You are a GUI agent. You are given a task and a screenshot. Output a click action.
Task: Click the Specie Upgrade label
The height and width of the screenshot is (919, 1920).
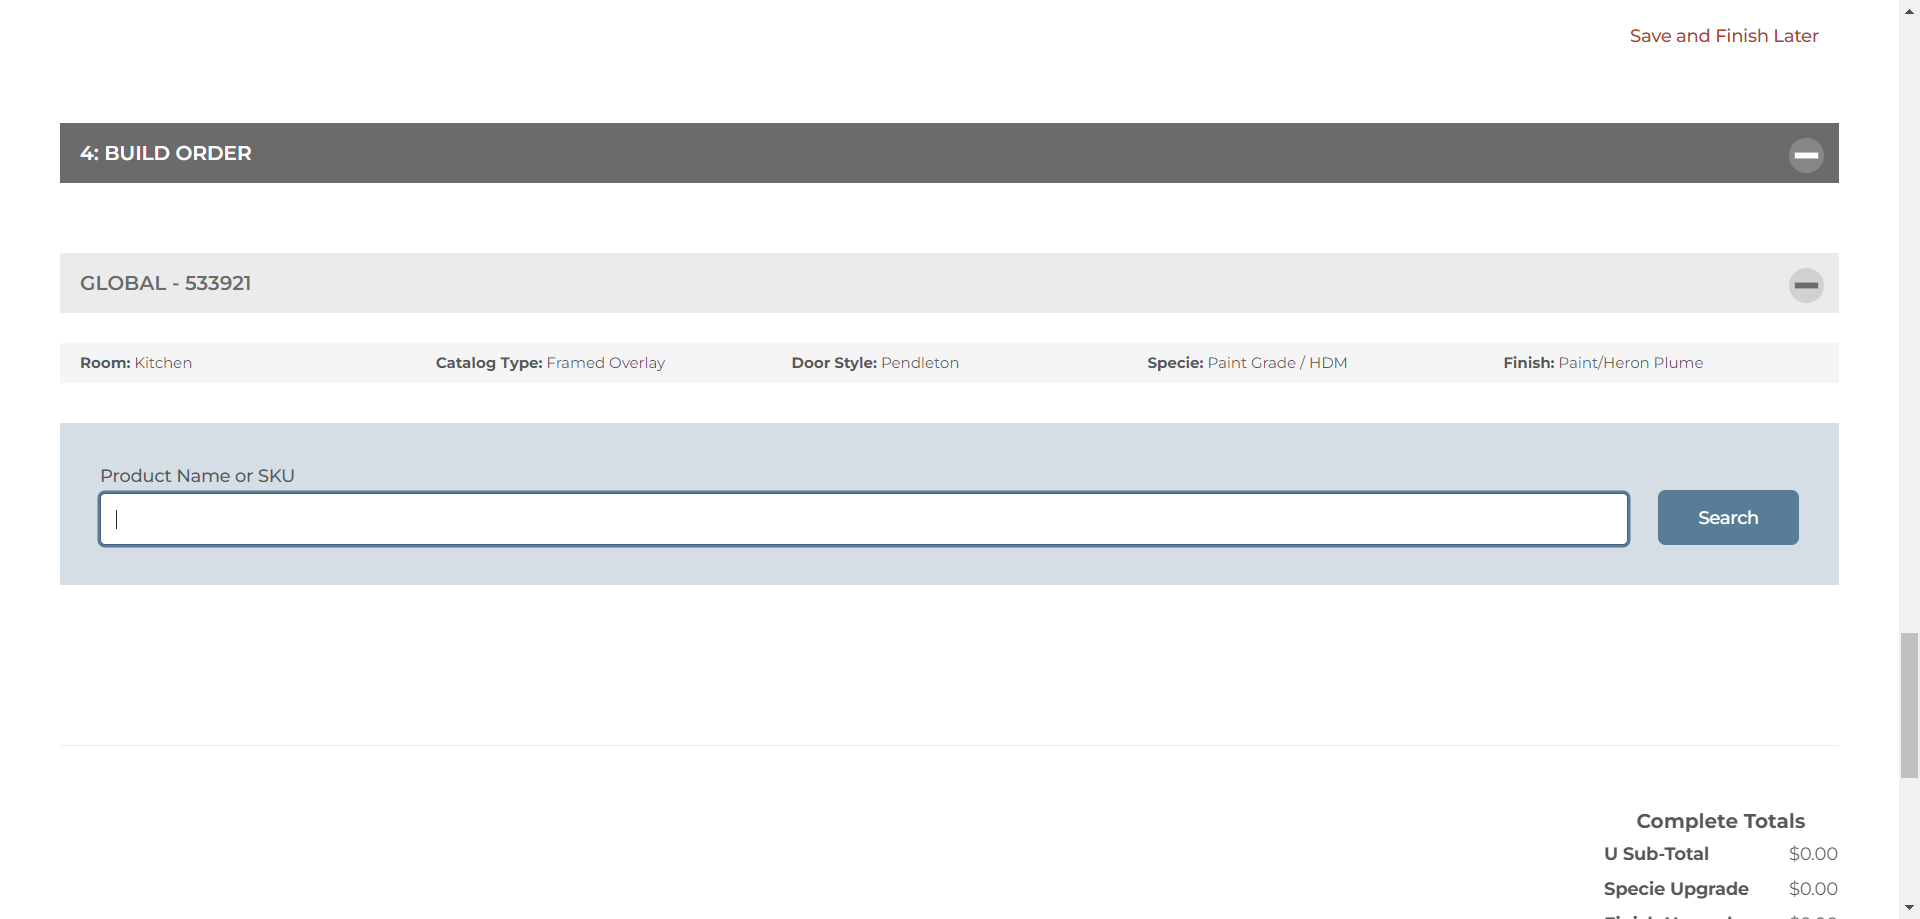click(1676, 889)
